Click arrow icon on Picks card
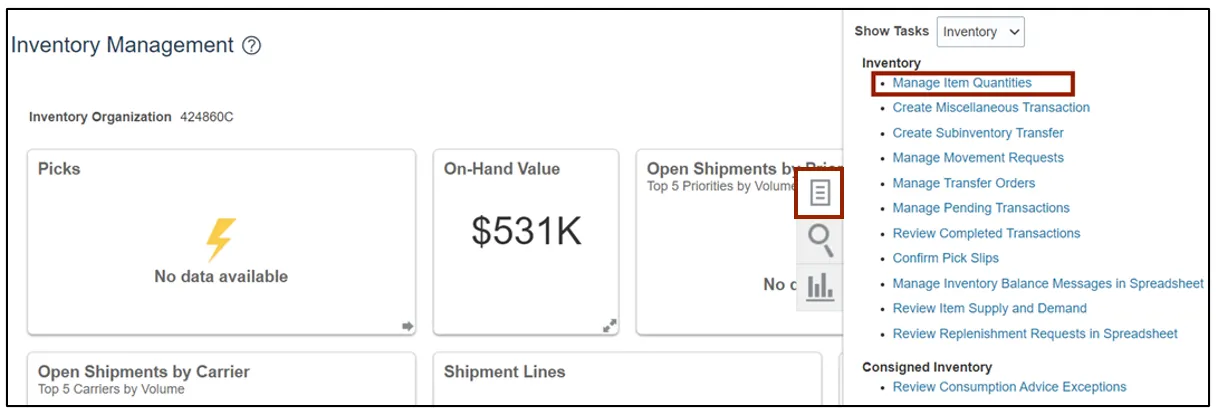This screenshot has height=412, width=1218. 407,325
